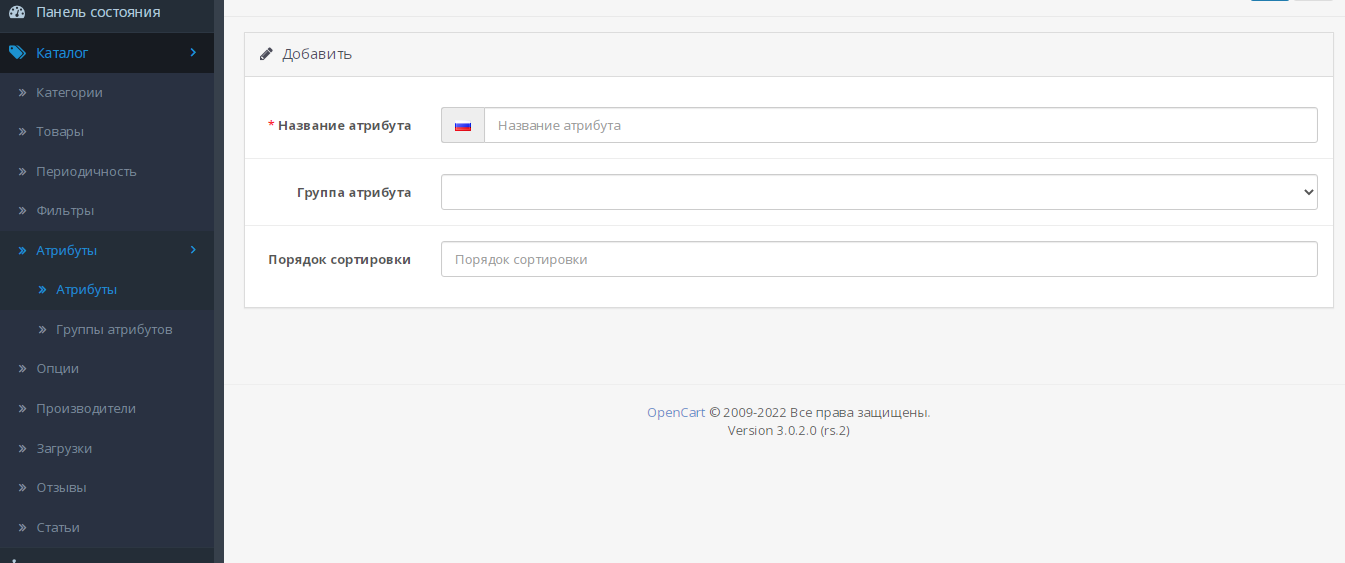Focus the Порядок сортировки input field
Viewport: 1345px width, 563px height.
pyautogui.click(x=879, y=259)
